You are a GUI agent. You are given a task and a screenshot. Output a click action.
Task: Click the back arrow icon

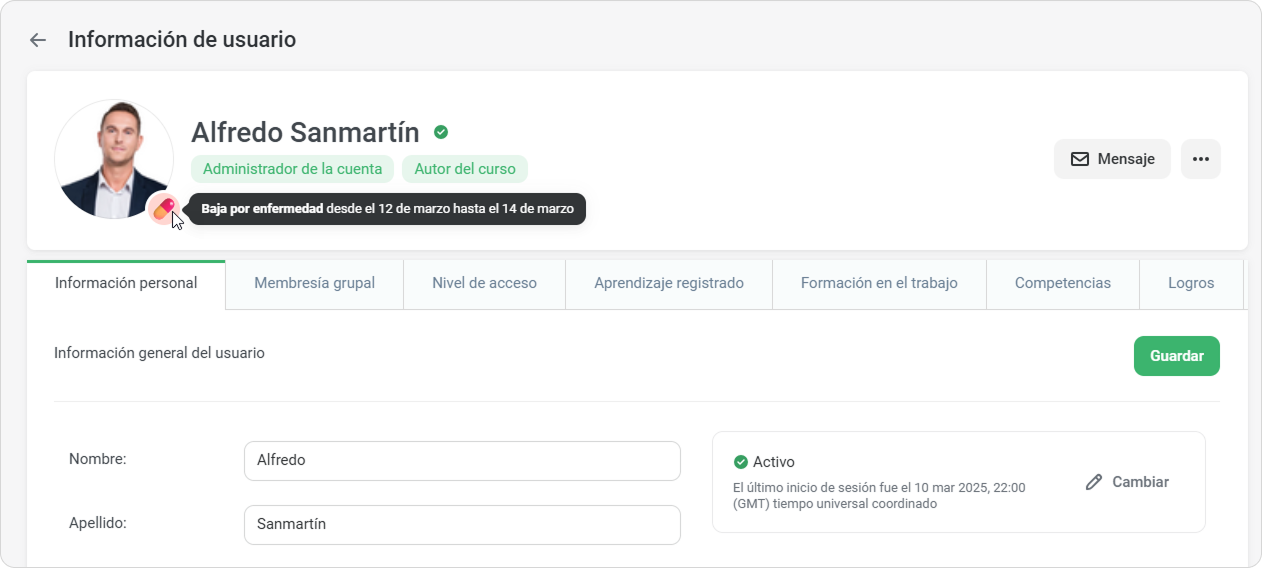pos(38,40)
